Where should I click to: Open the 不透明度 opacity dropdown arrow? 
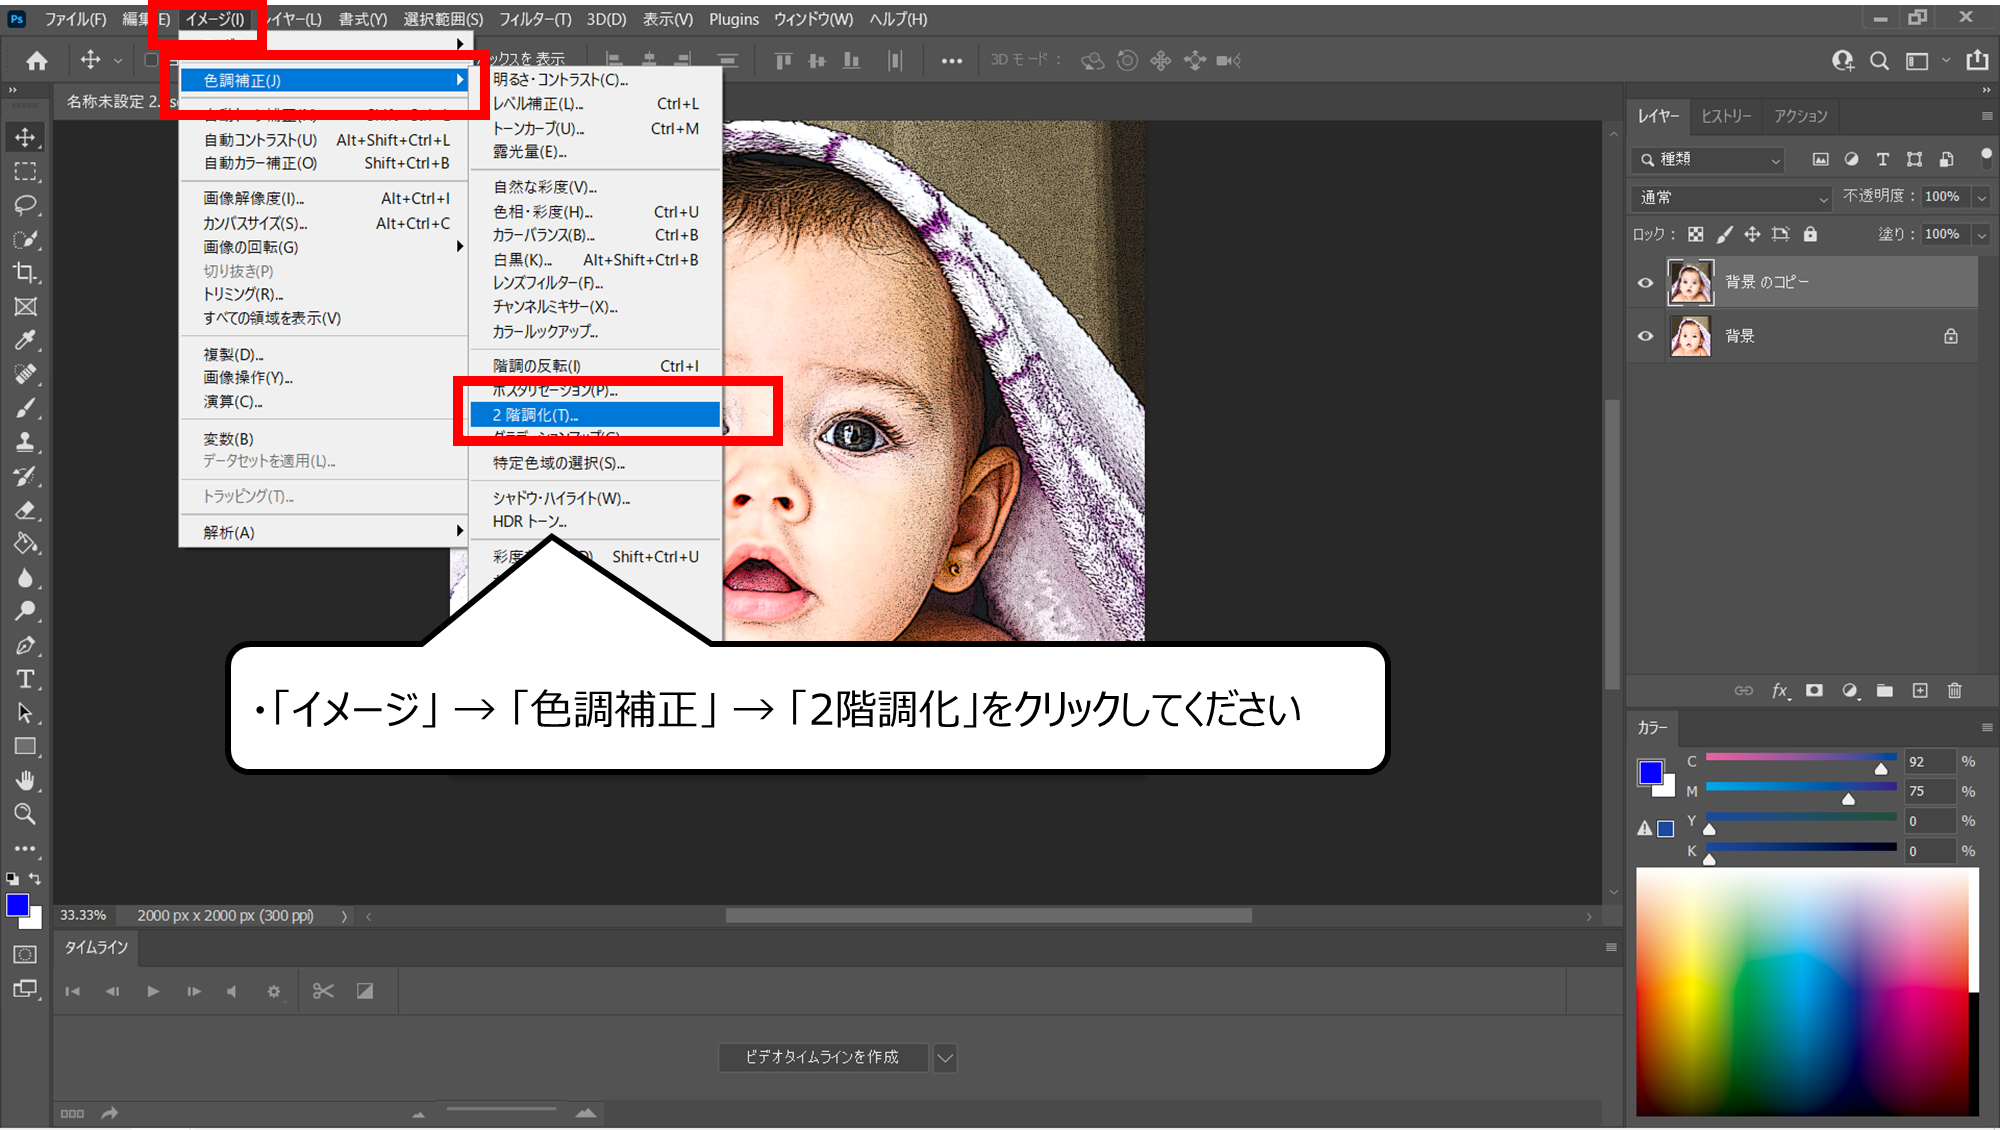click(x=1981, y=197)
